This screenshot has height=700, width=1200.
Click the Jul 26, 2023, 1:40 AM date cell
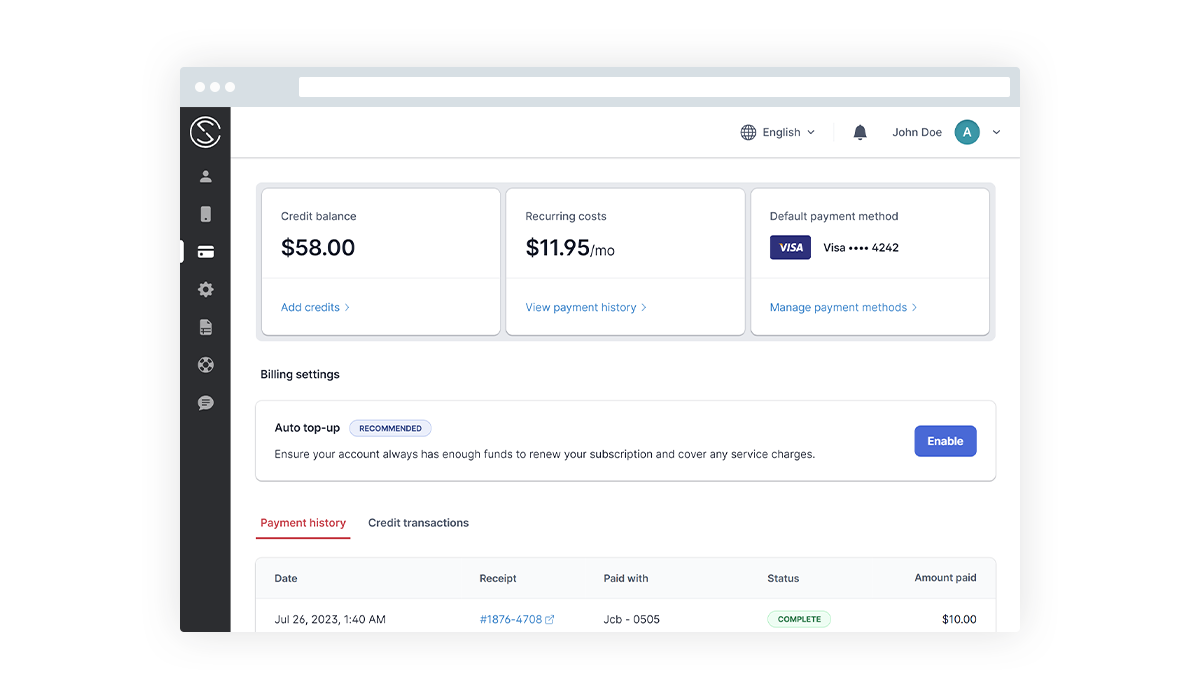click(x=330, y=619)
